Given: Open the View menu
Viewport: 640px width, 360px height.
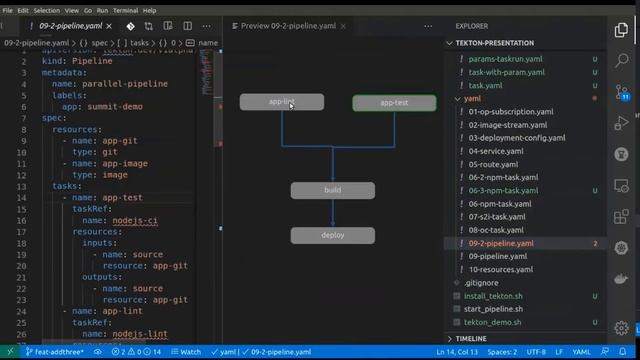Looking at the screenshot, I should pyautogui.click(x=71, y=11).
